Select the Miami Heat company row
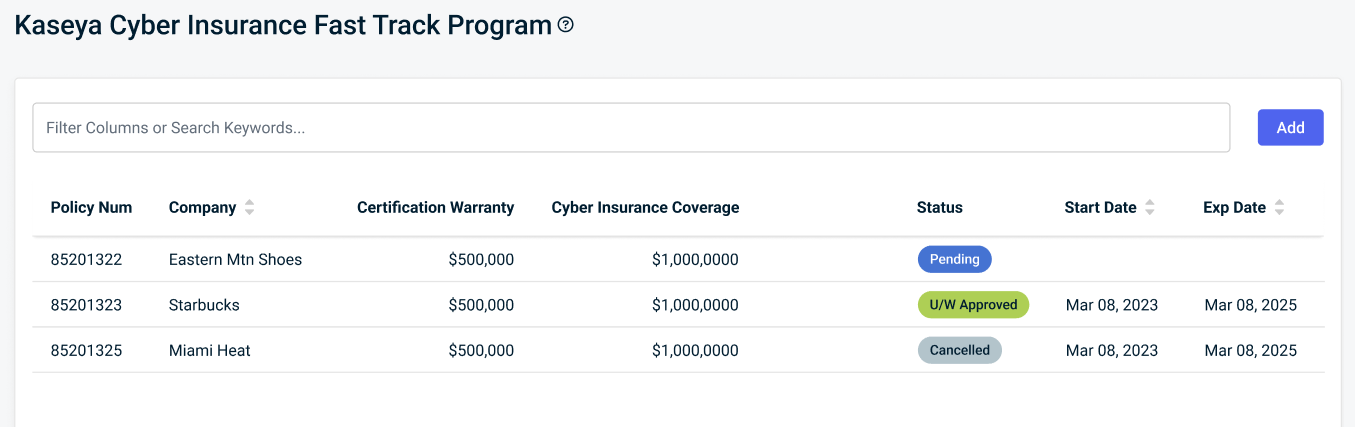The image size is (1355, 427). point(678,350)
